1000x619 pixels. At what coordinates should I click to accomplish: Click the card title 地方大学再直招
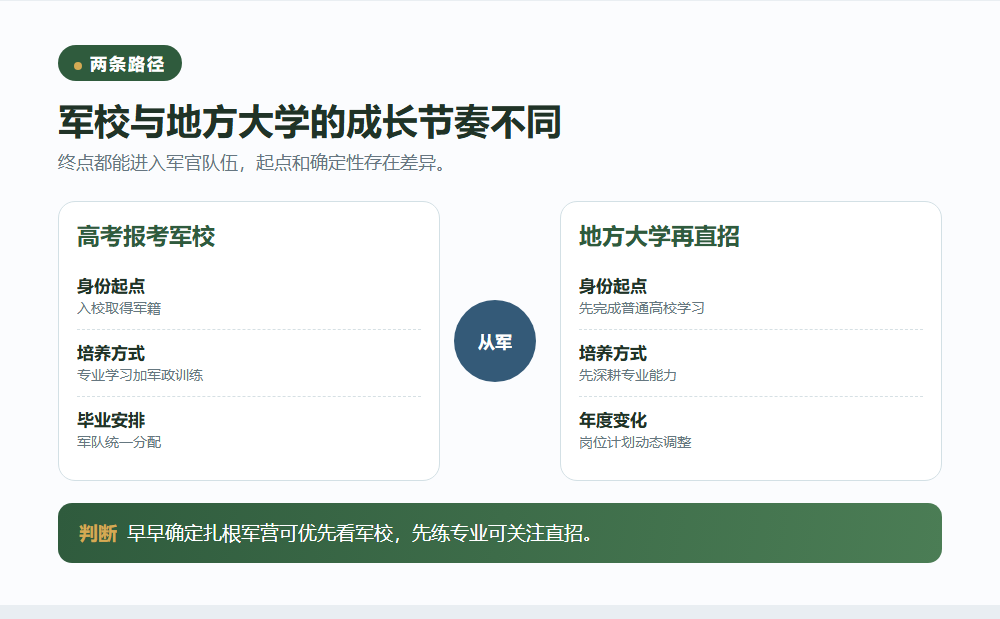tap(659, 237)
